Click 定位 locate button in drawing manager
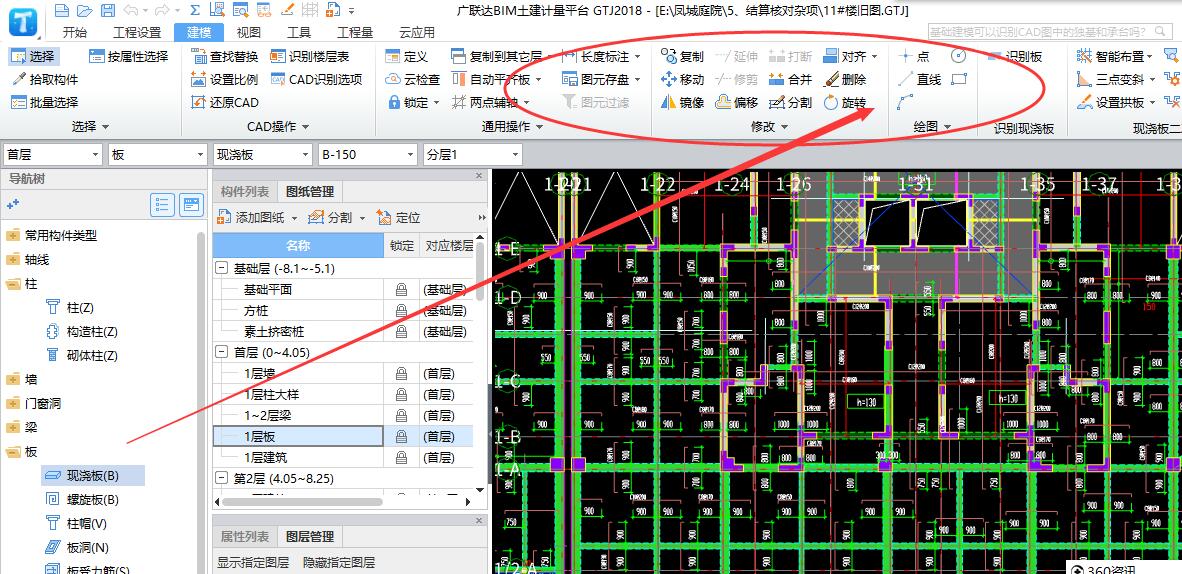 [399, 217]
